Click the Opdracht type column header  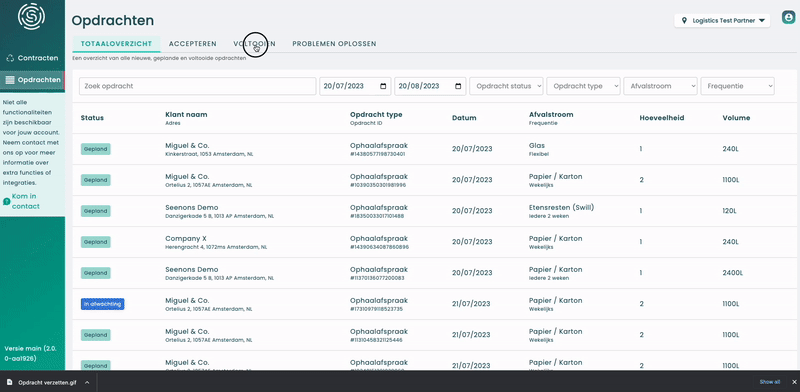pyautogui.click(x=376, y=115)
